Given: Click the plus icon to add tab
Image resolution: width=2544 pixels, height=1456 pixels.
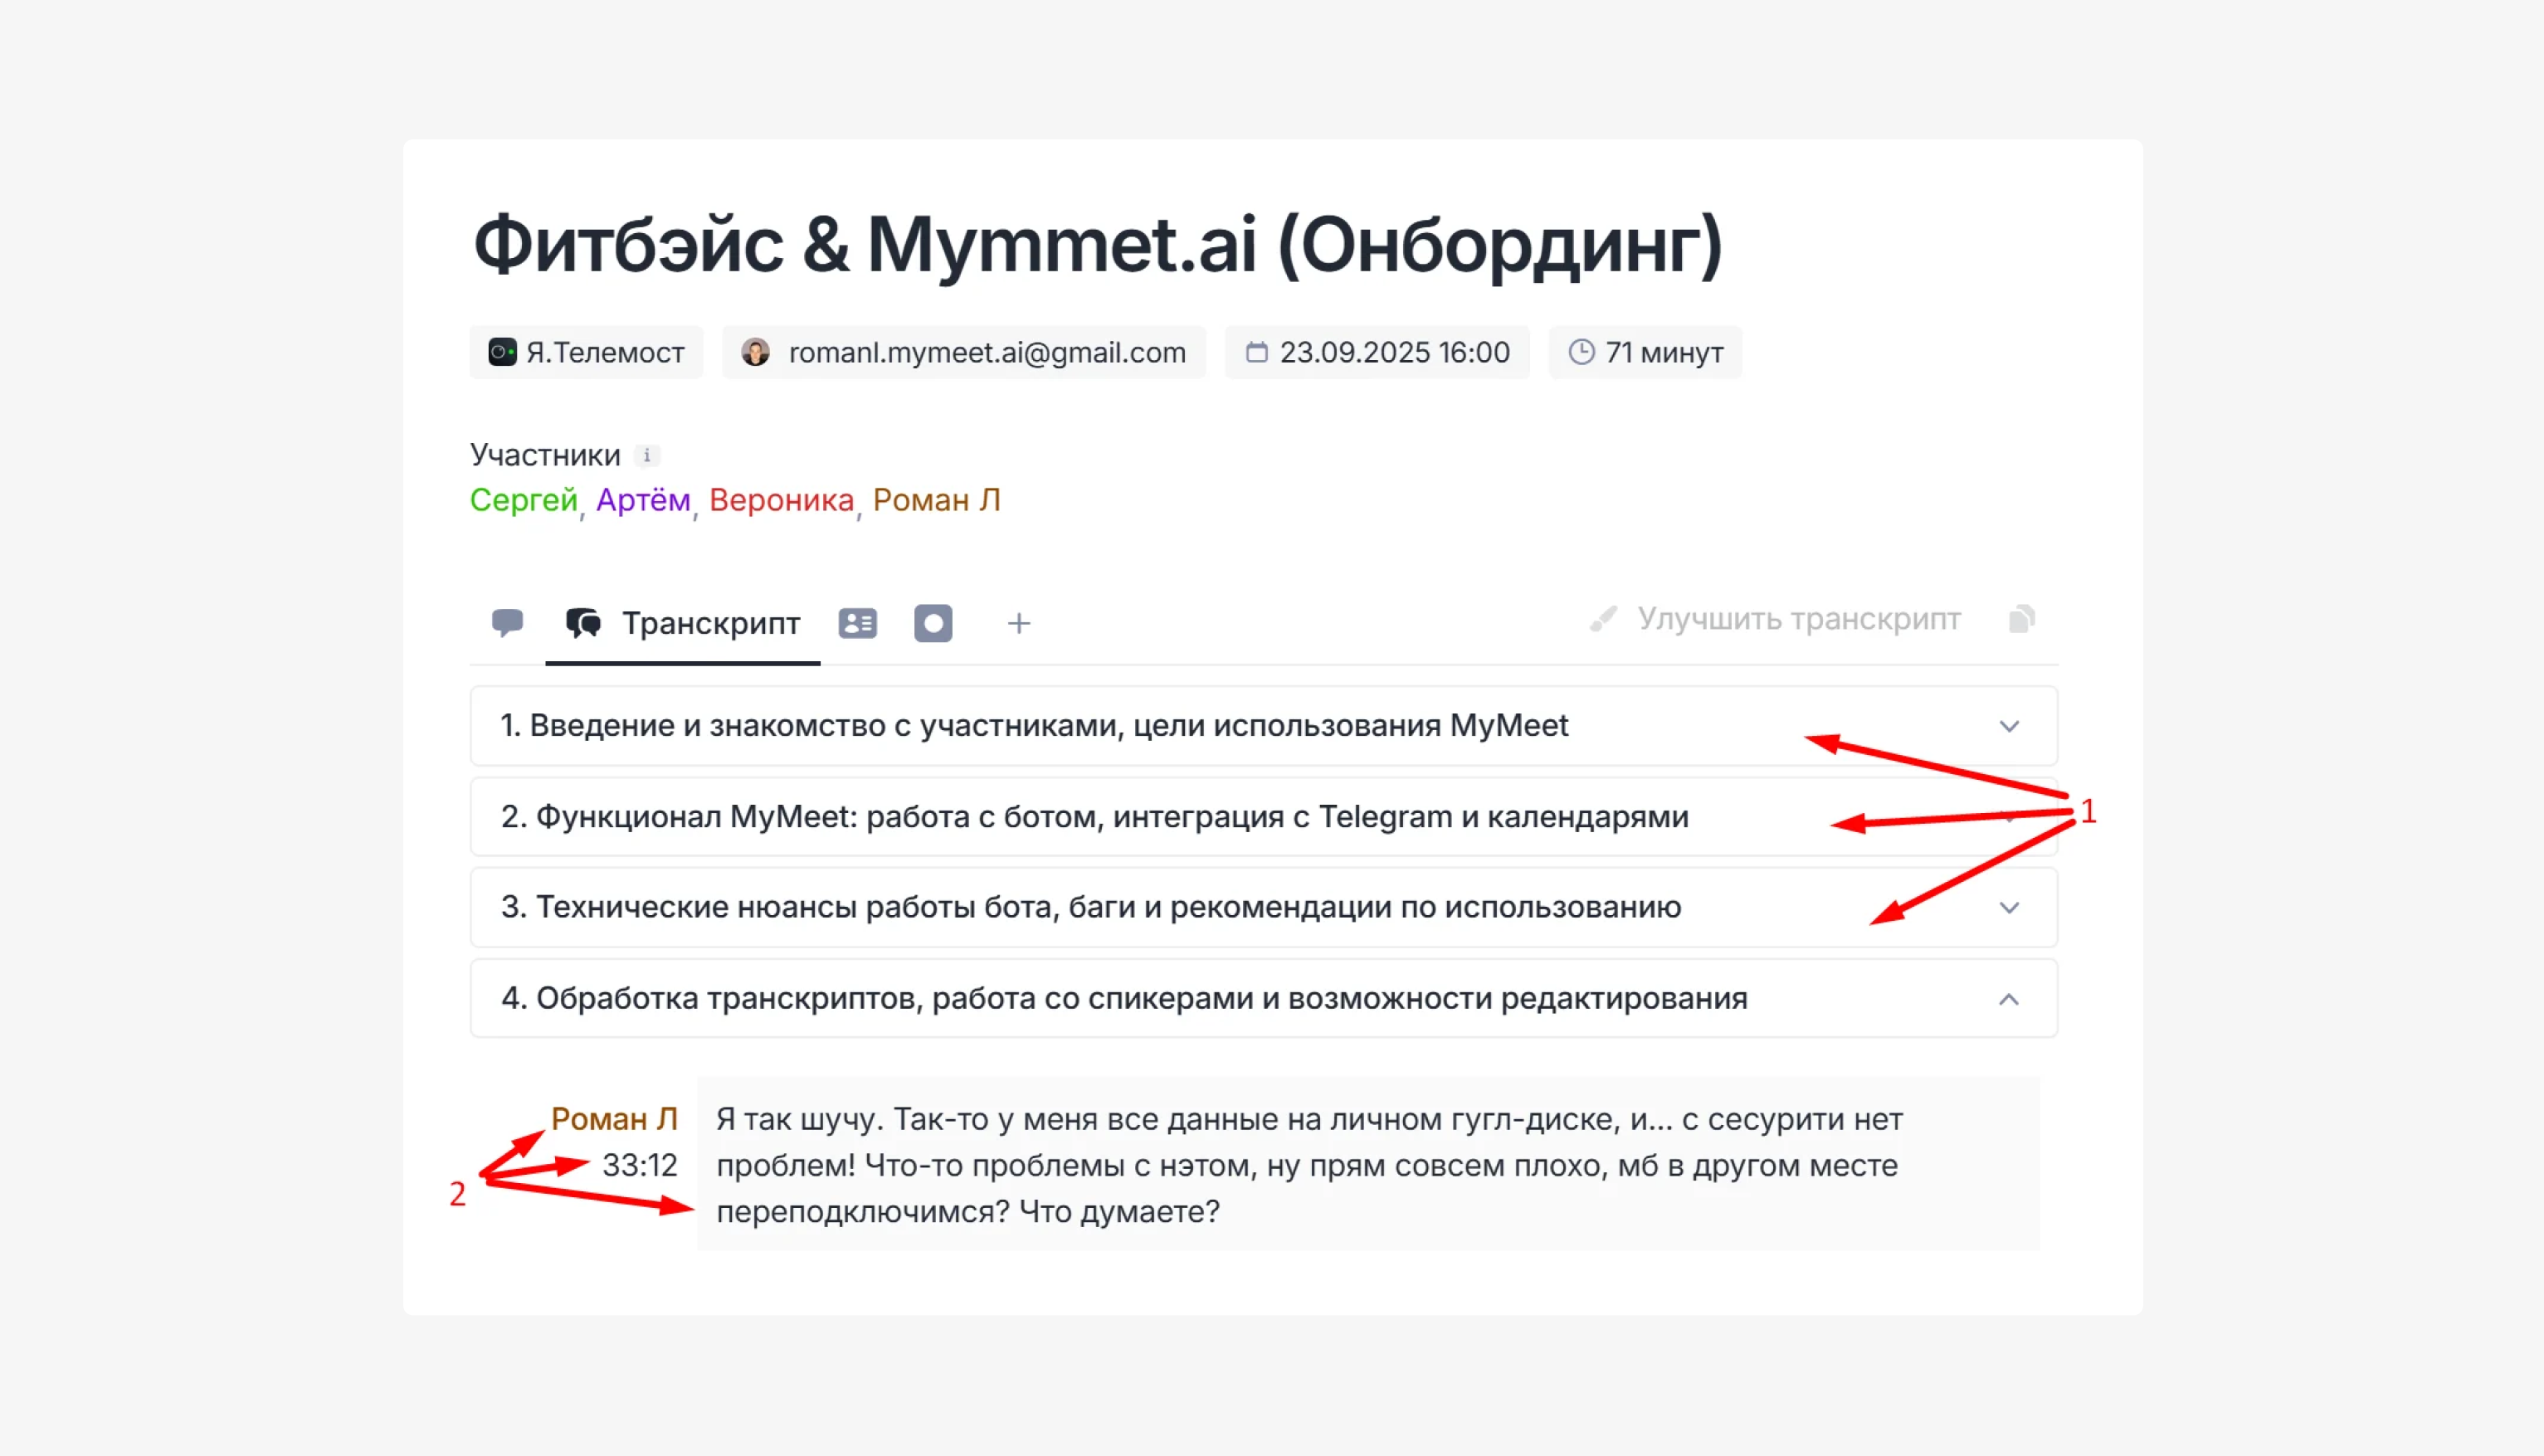Looking at the screenshot, I should tap(1018, 623).
